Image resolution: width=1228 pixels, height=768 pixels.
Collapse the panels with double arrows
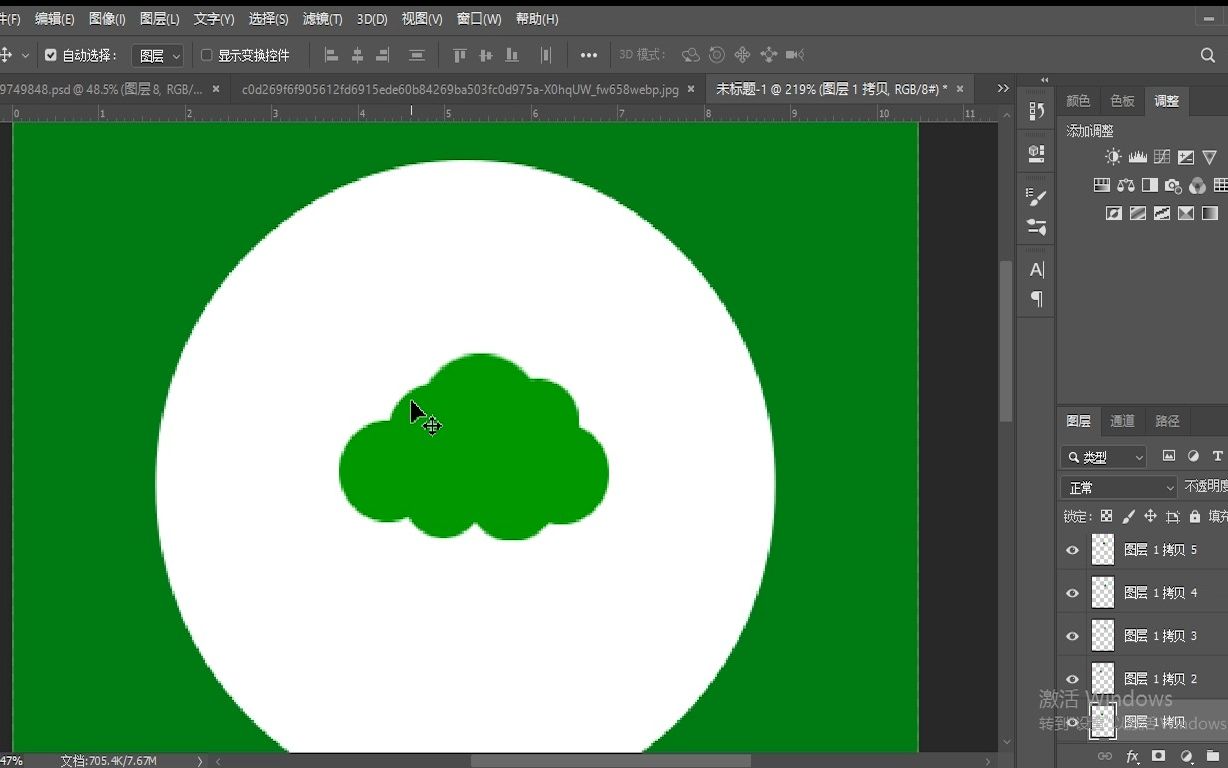pyautogui.click(x=1044, y=80)
